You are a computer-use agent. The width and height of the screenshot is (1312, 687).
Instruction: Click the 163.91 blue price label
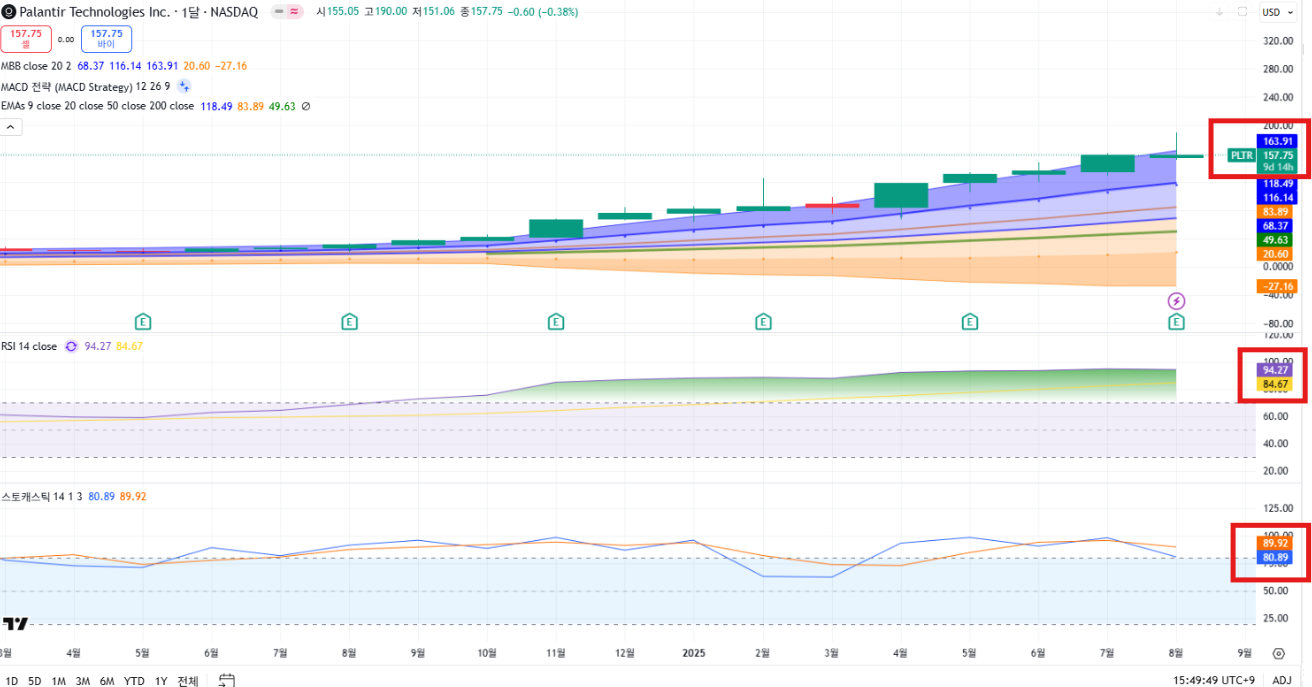tap(1278, 142)
